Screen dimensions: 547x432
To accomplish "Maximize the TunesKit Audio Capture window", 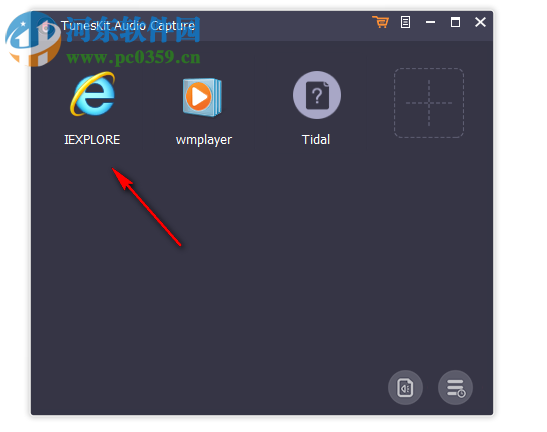I will click(x=455, y=22).
